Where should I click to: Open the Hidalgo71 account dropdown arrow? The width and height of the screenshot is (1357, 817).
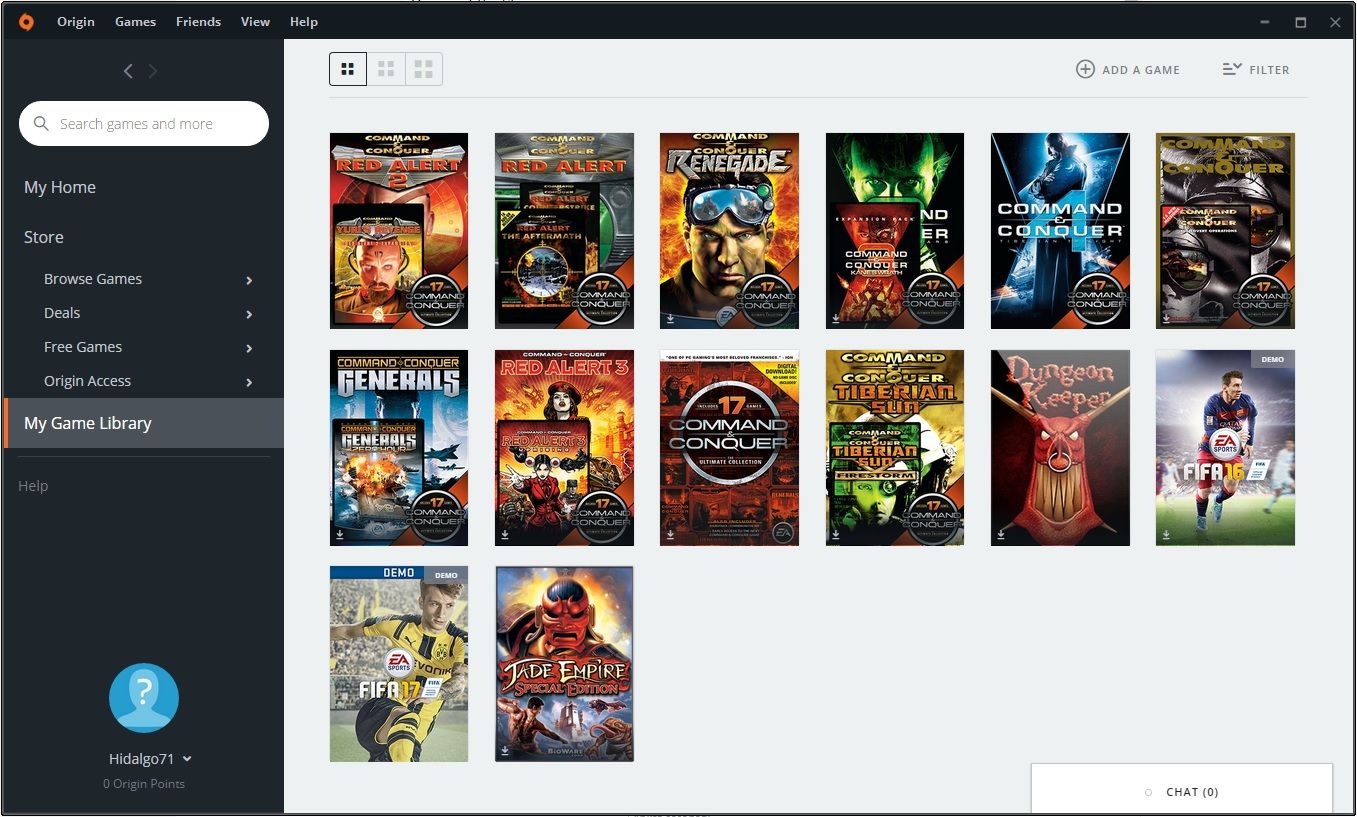188,759
